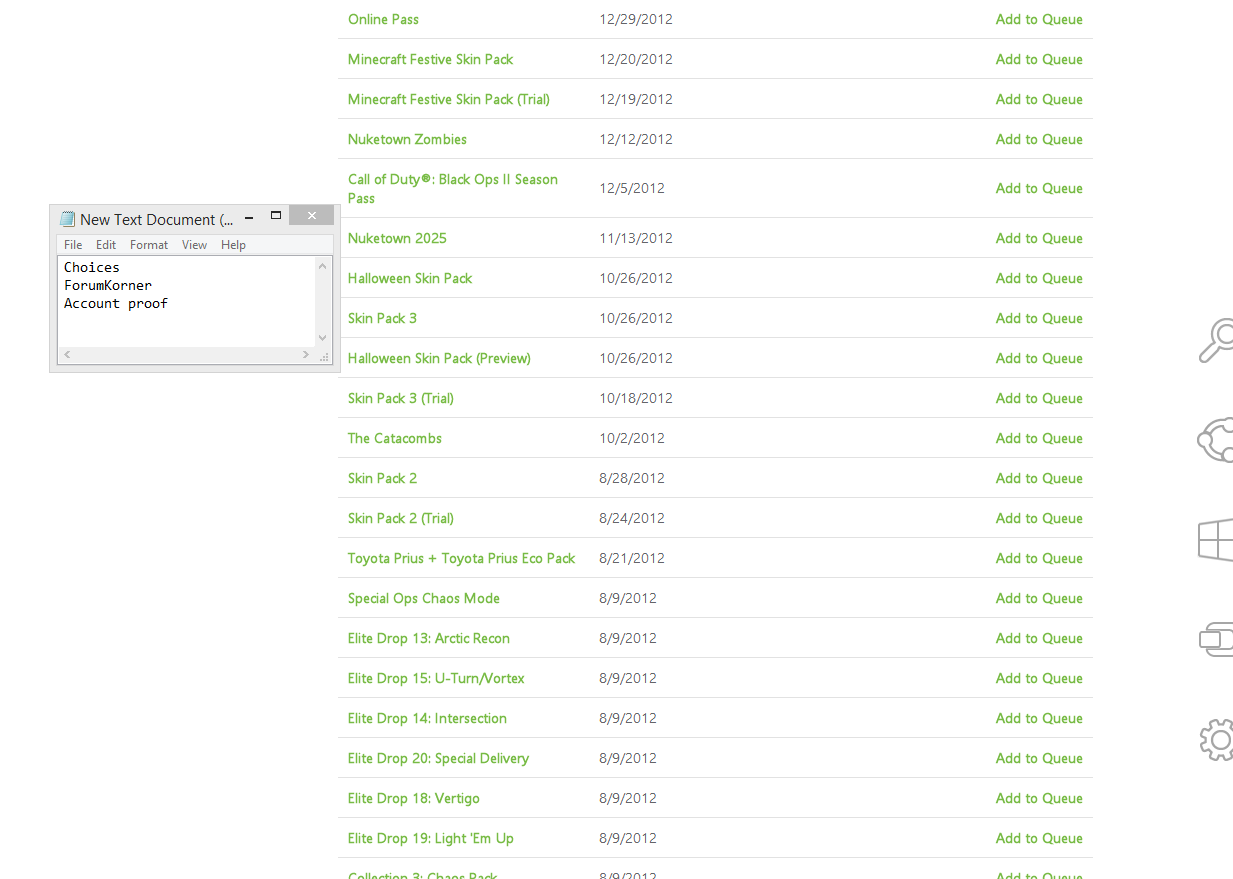The height and width of the screenshot is (879, 1233).
Task: Open the Minecraft Festive Skin Pack link (non-trial)
Action: coord(430,59)
